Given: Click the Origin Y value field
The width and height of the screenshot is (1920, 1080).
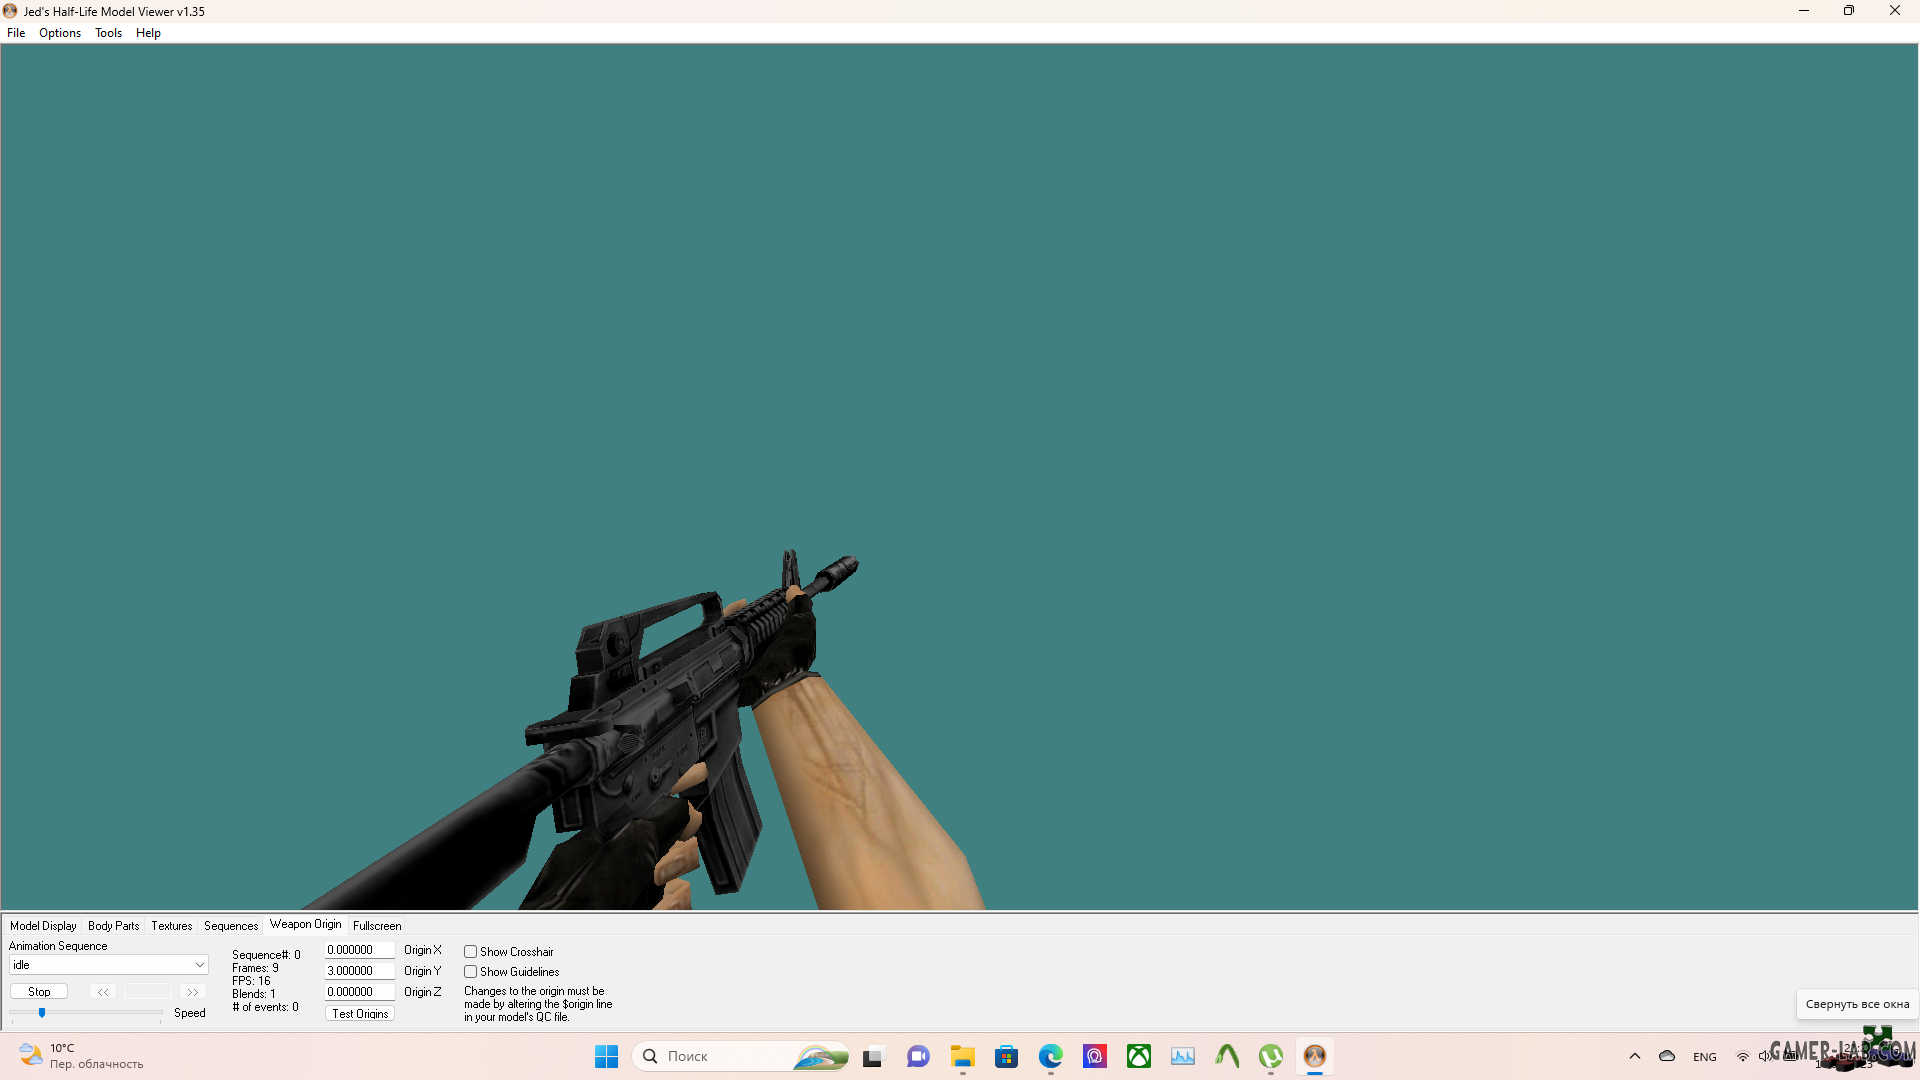Looking at the screenshot, I should click(360, 971).
